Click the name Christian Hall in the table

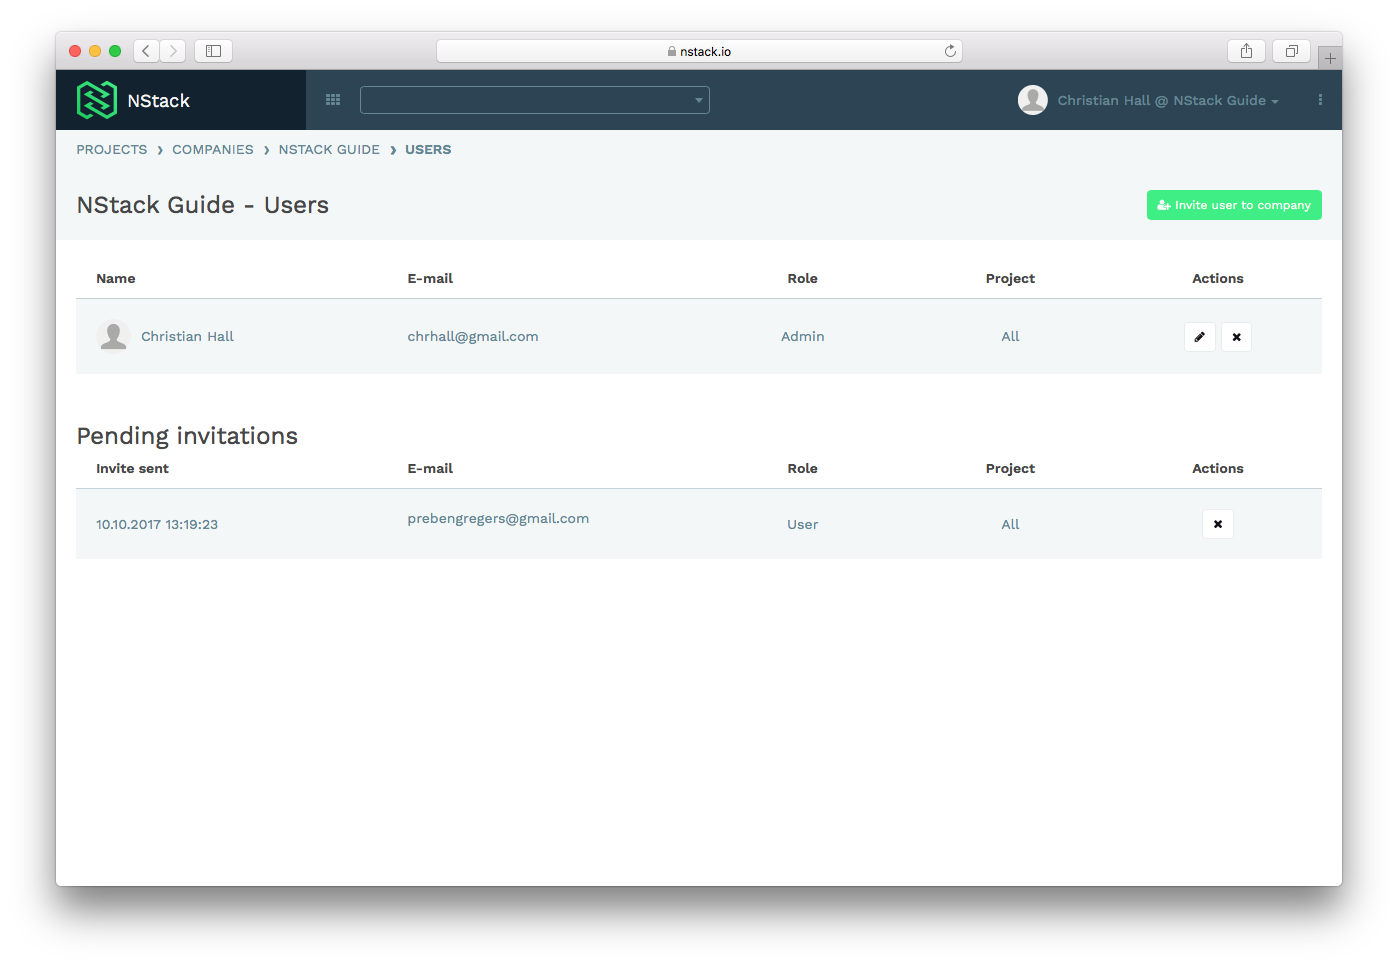[x=187, y=337]
